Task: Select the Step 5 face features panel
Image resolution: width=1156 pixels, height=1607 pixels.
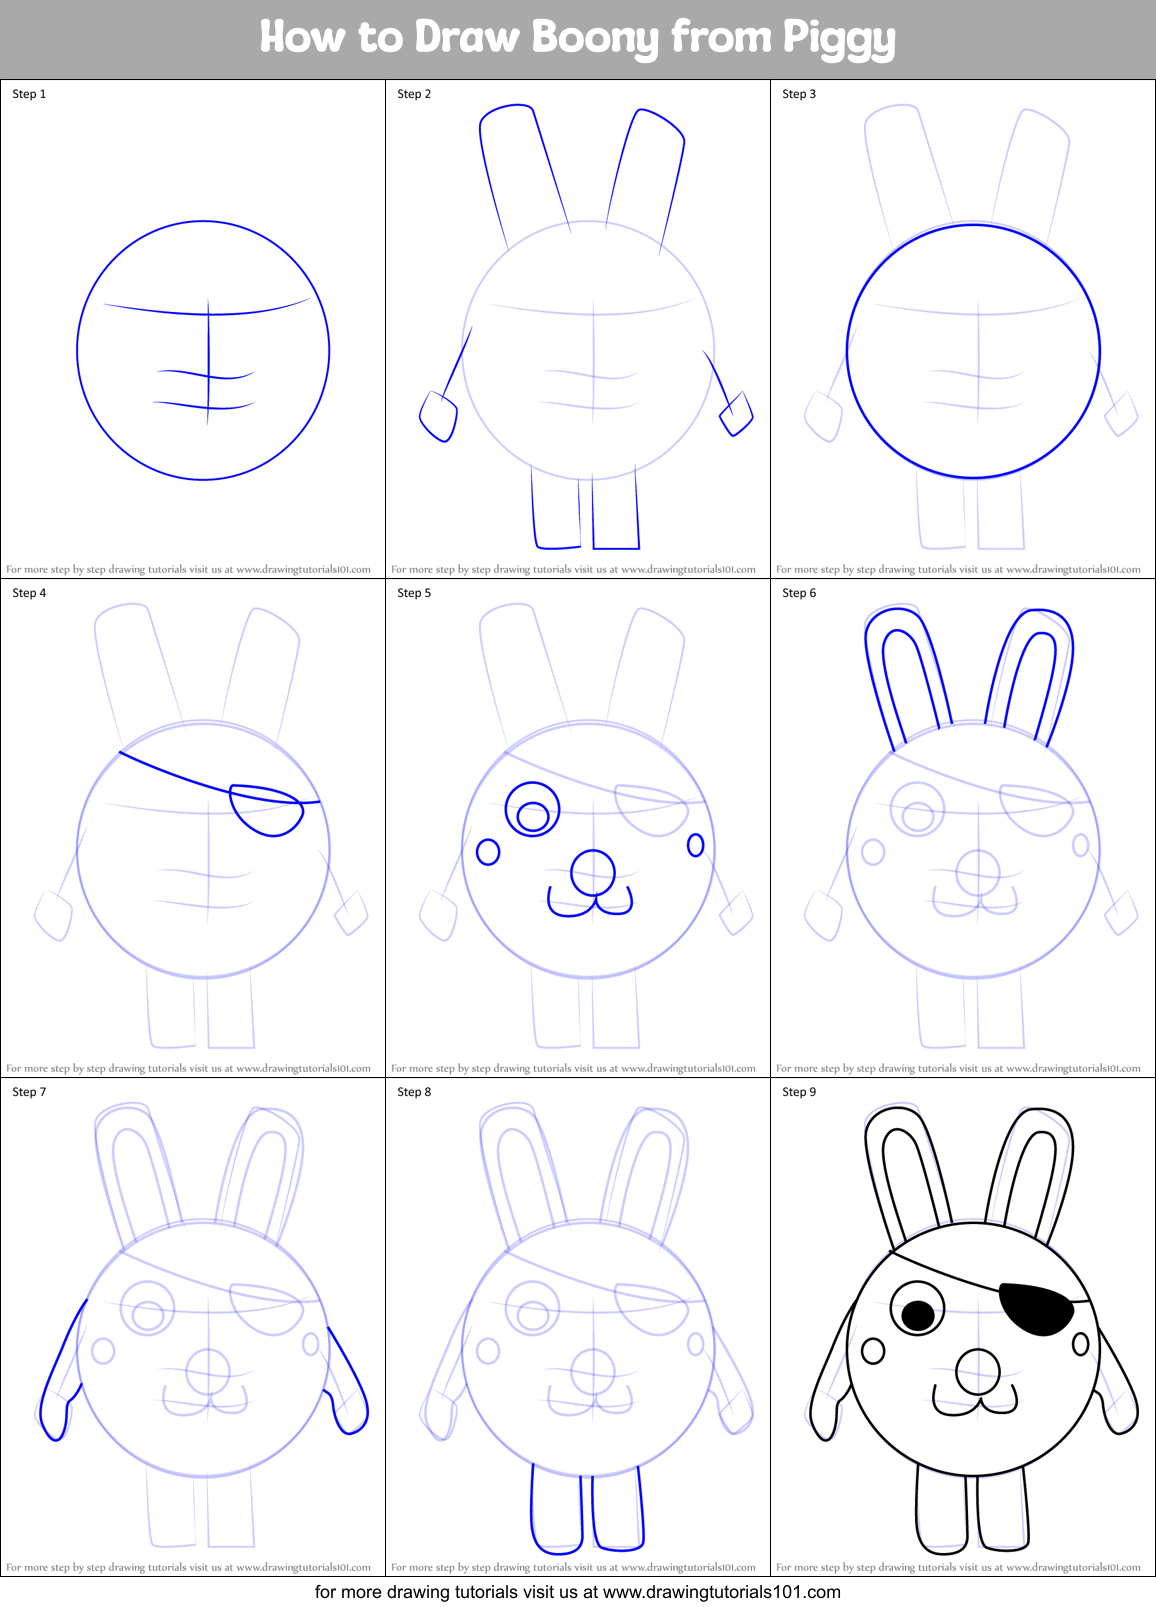Action: (578, 828)
